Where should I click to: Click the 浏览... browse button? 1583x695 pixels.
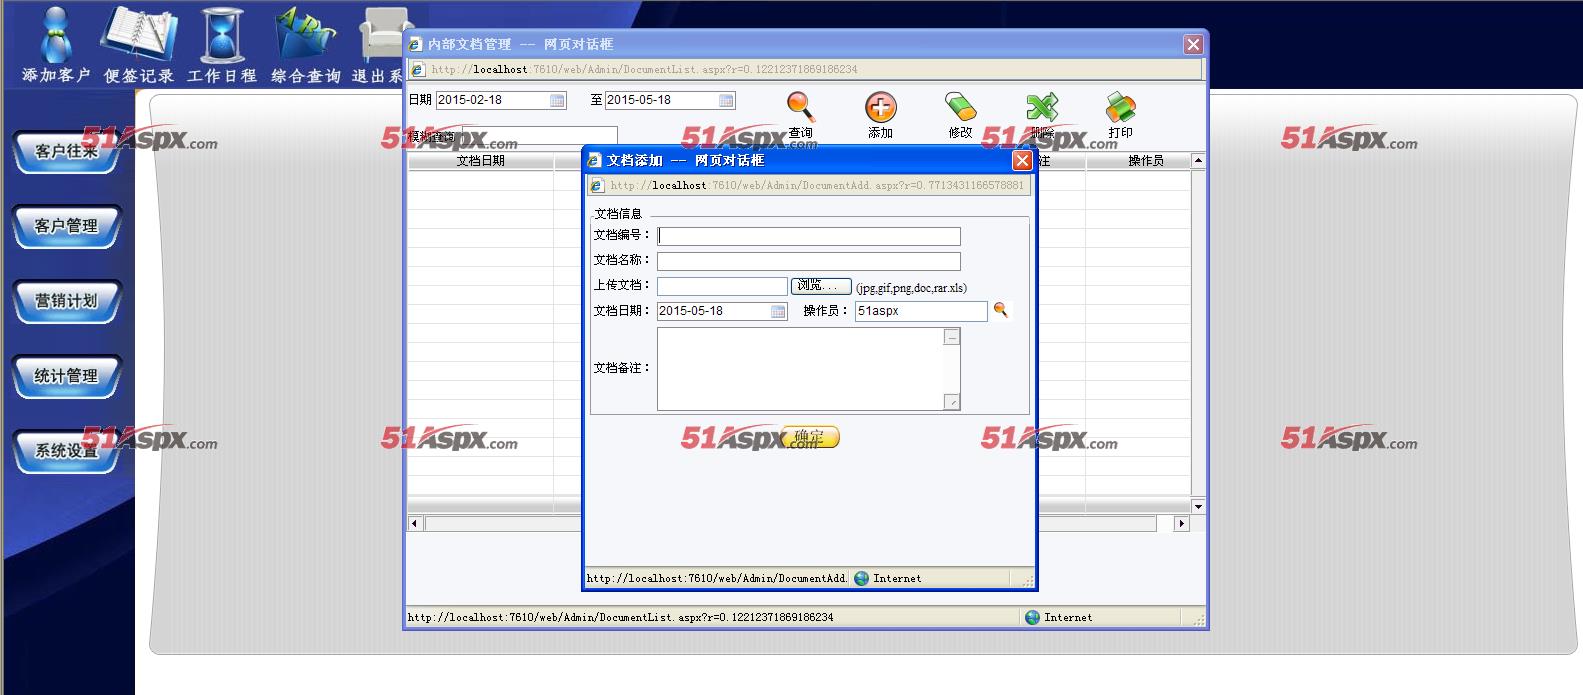[821, 286]
